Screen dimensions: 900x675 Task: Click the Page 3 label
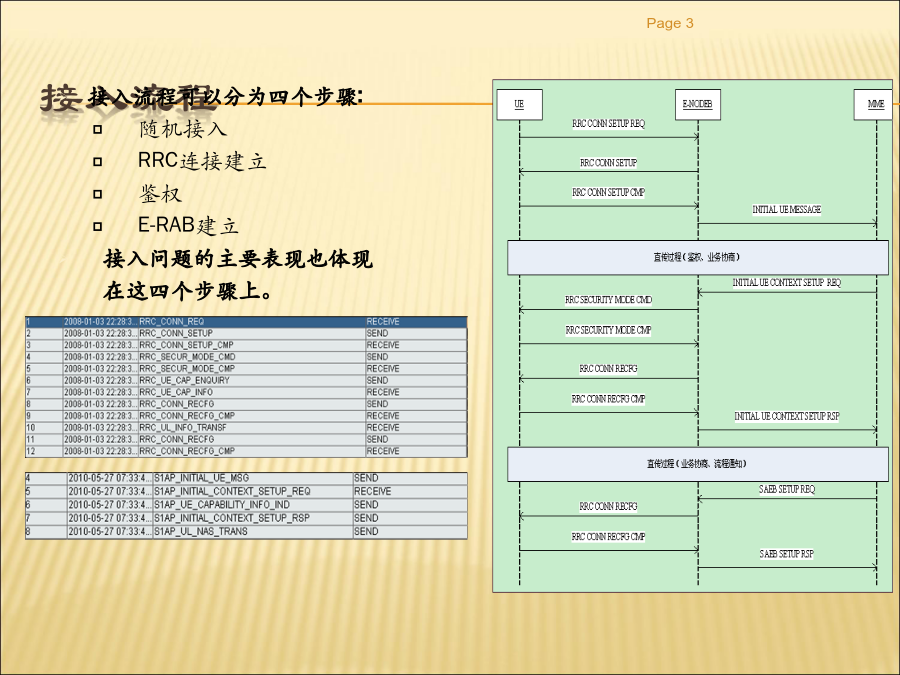(670, 23)
